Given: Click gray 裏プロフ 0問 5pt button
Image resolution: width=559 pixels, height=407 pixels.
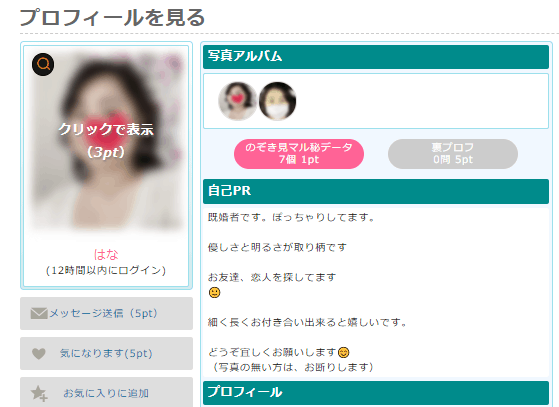Looking at the screenshot, I should tap(453, 154).
